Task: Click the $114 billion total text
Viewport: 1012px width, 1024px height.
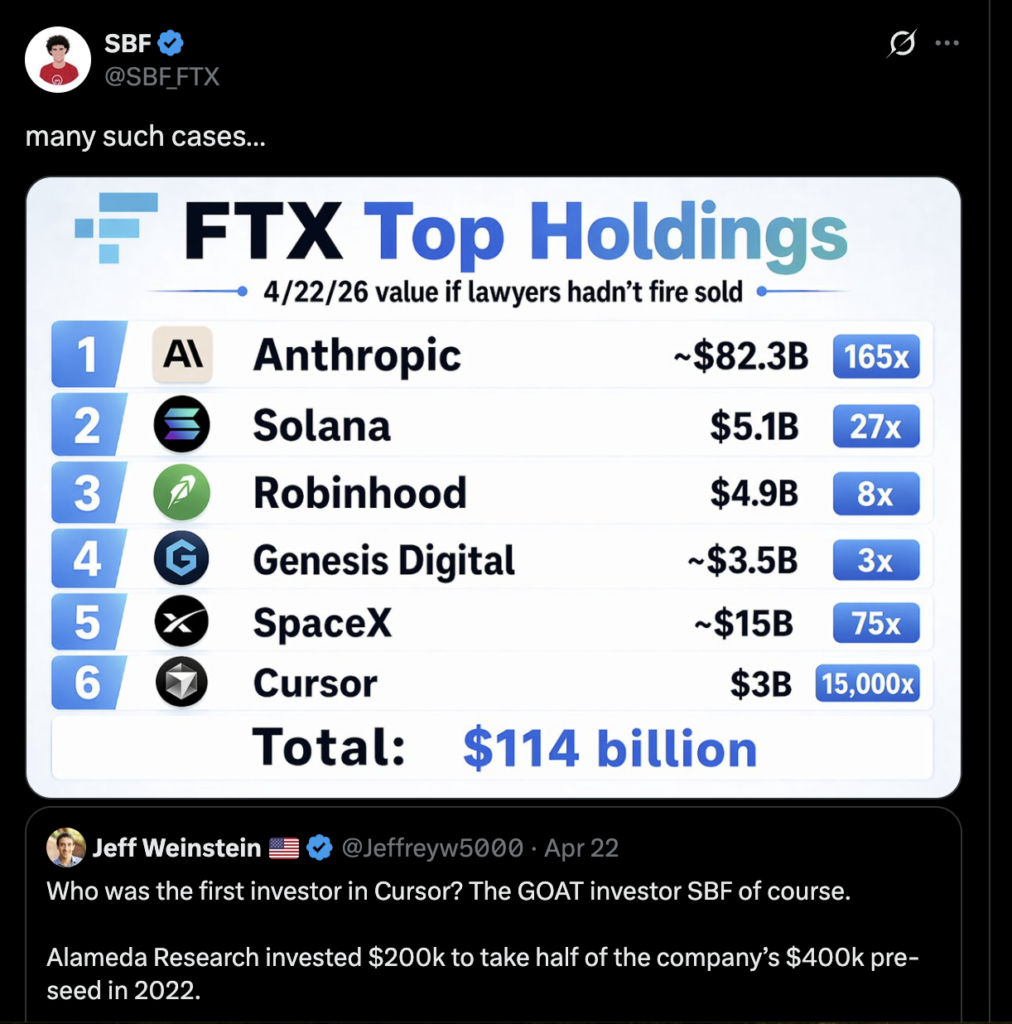Action: click(609, 749)
